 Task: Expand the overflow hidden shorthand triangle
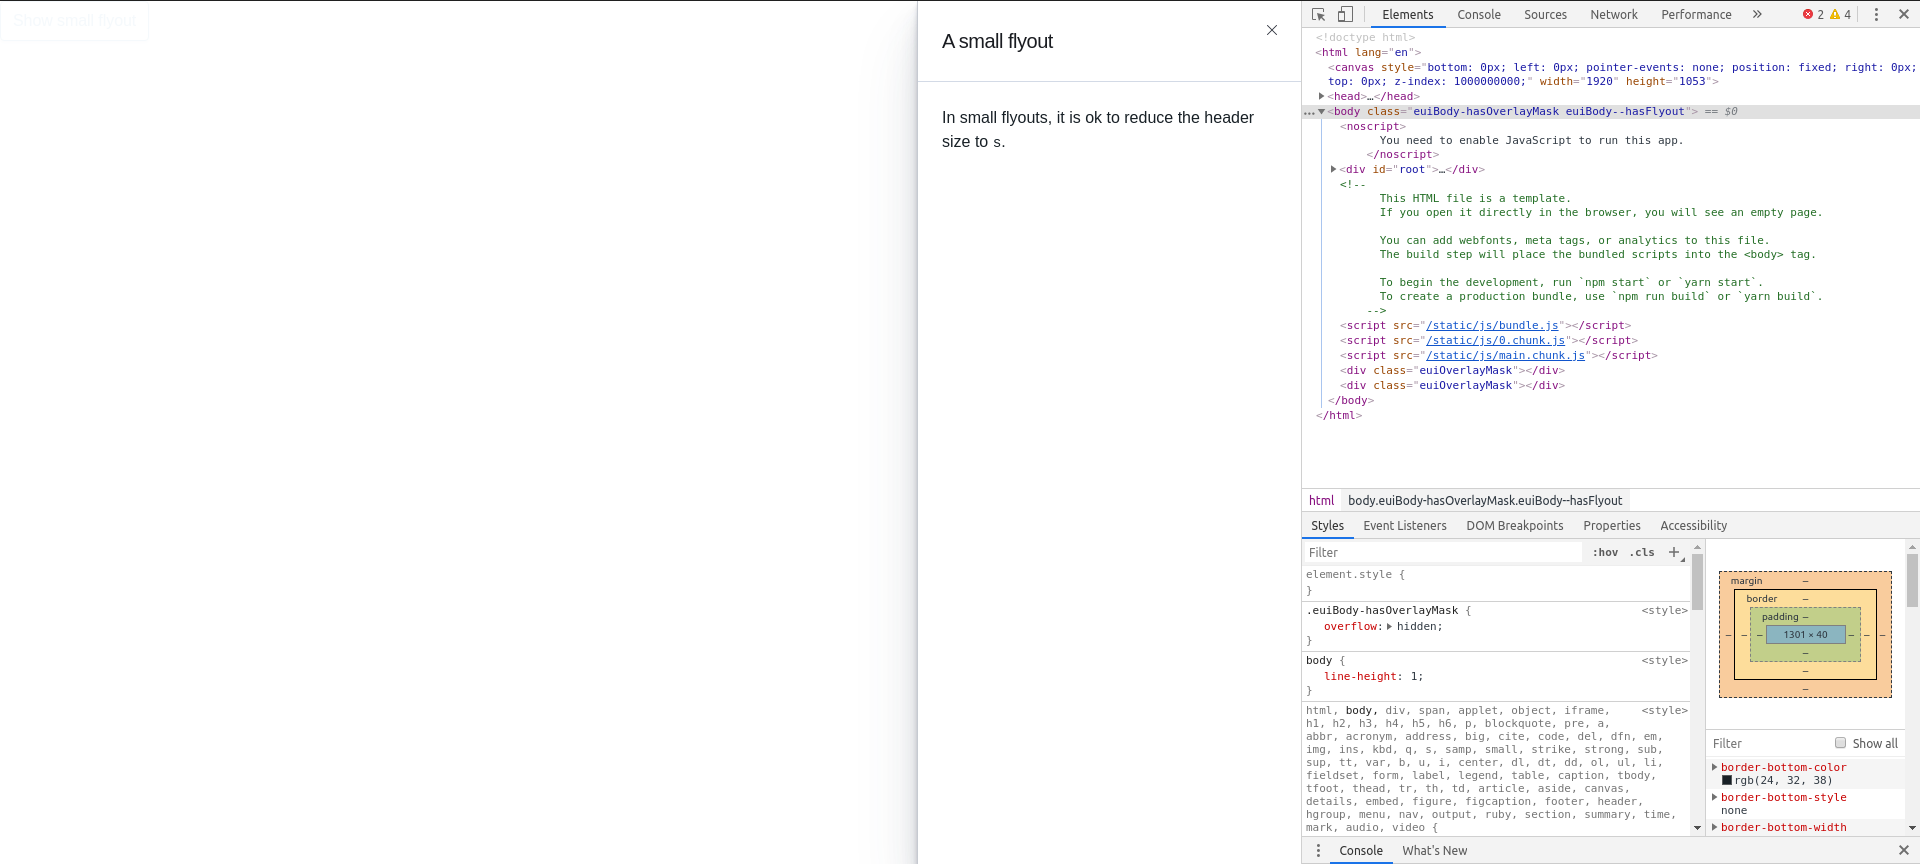[1389, 626]
